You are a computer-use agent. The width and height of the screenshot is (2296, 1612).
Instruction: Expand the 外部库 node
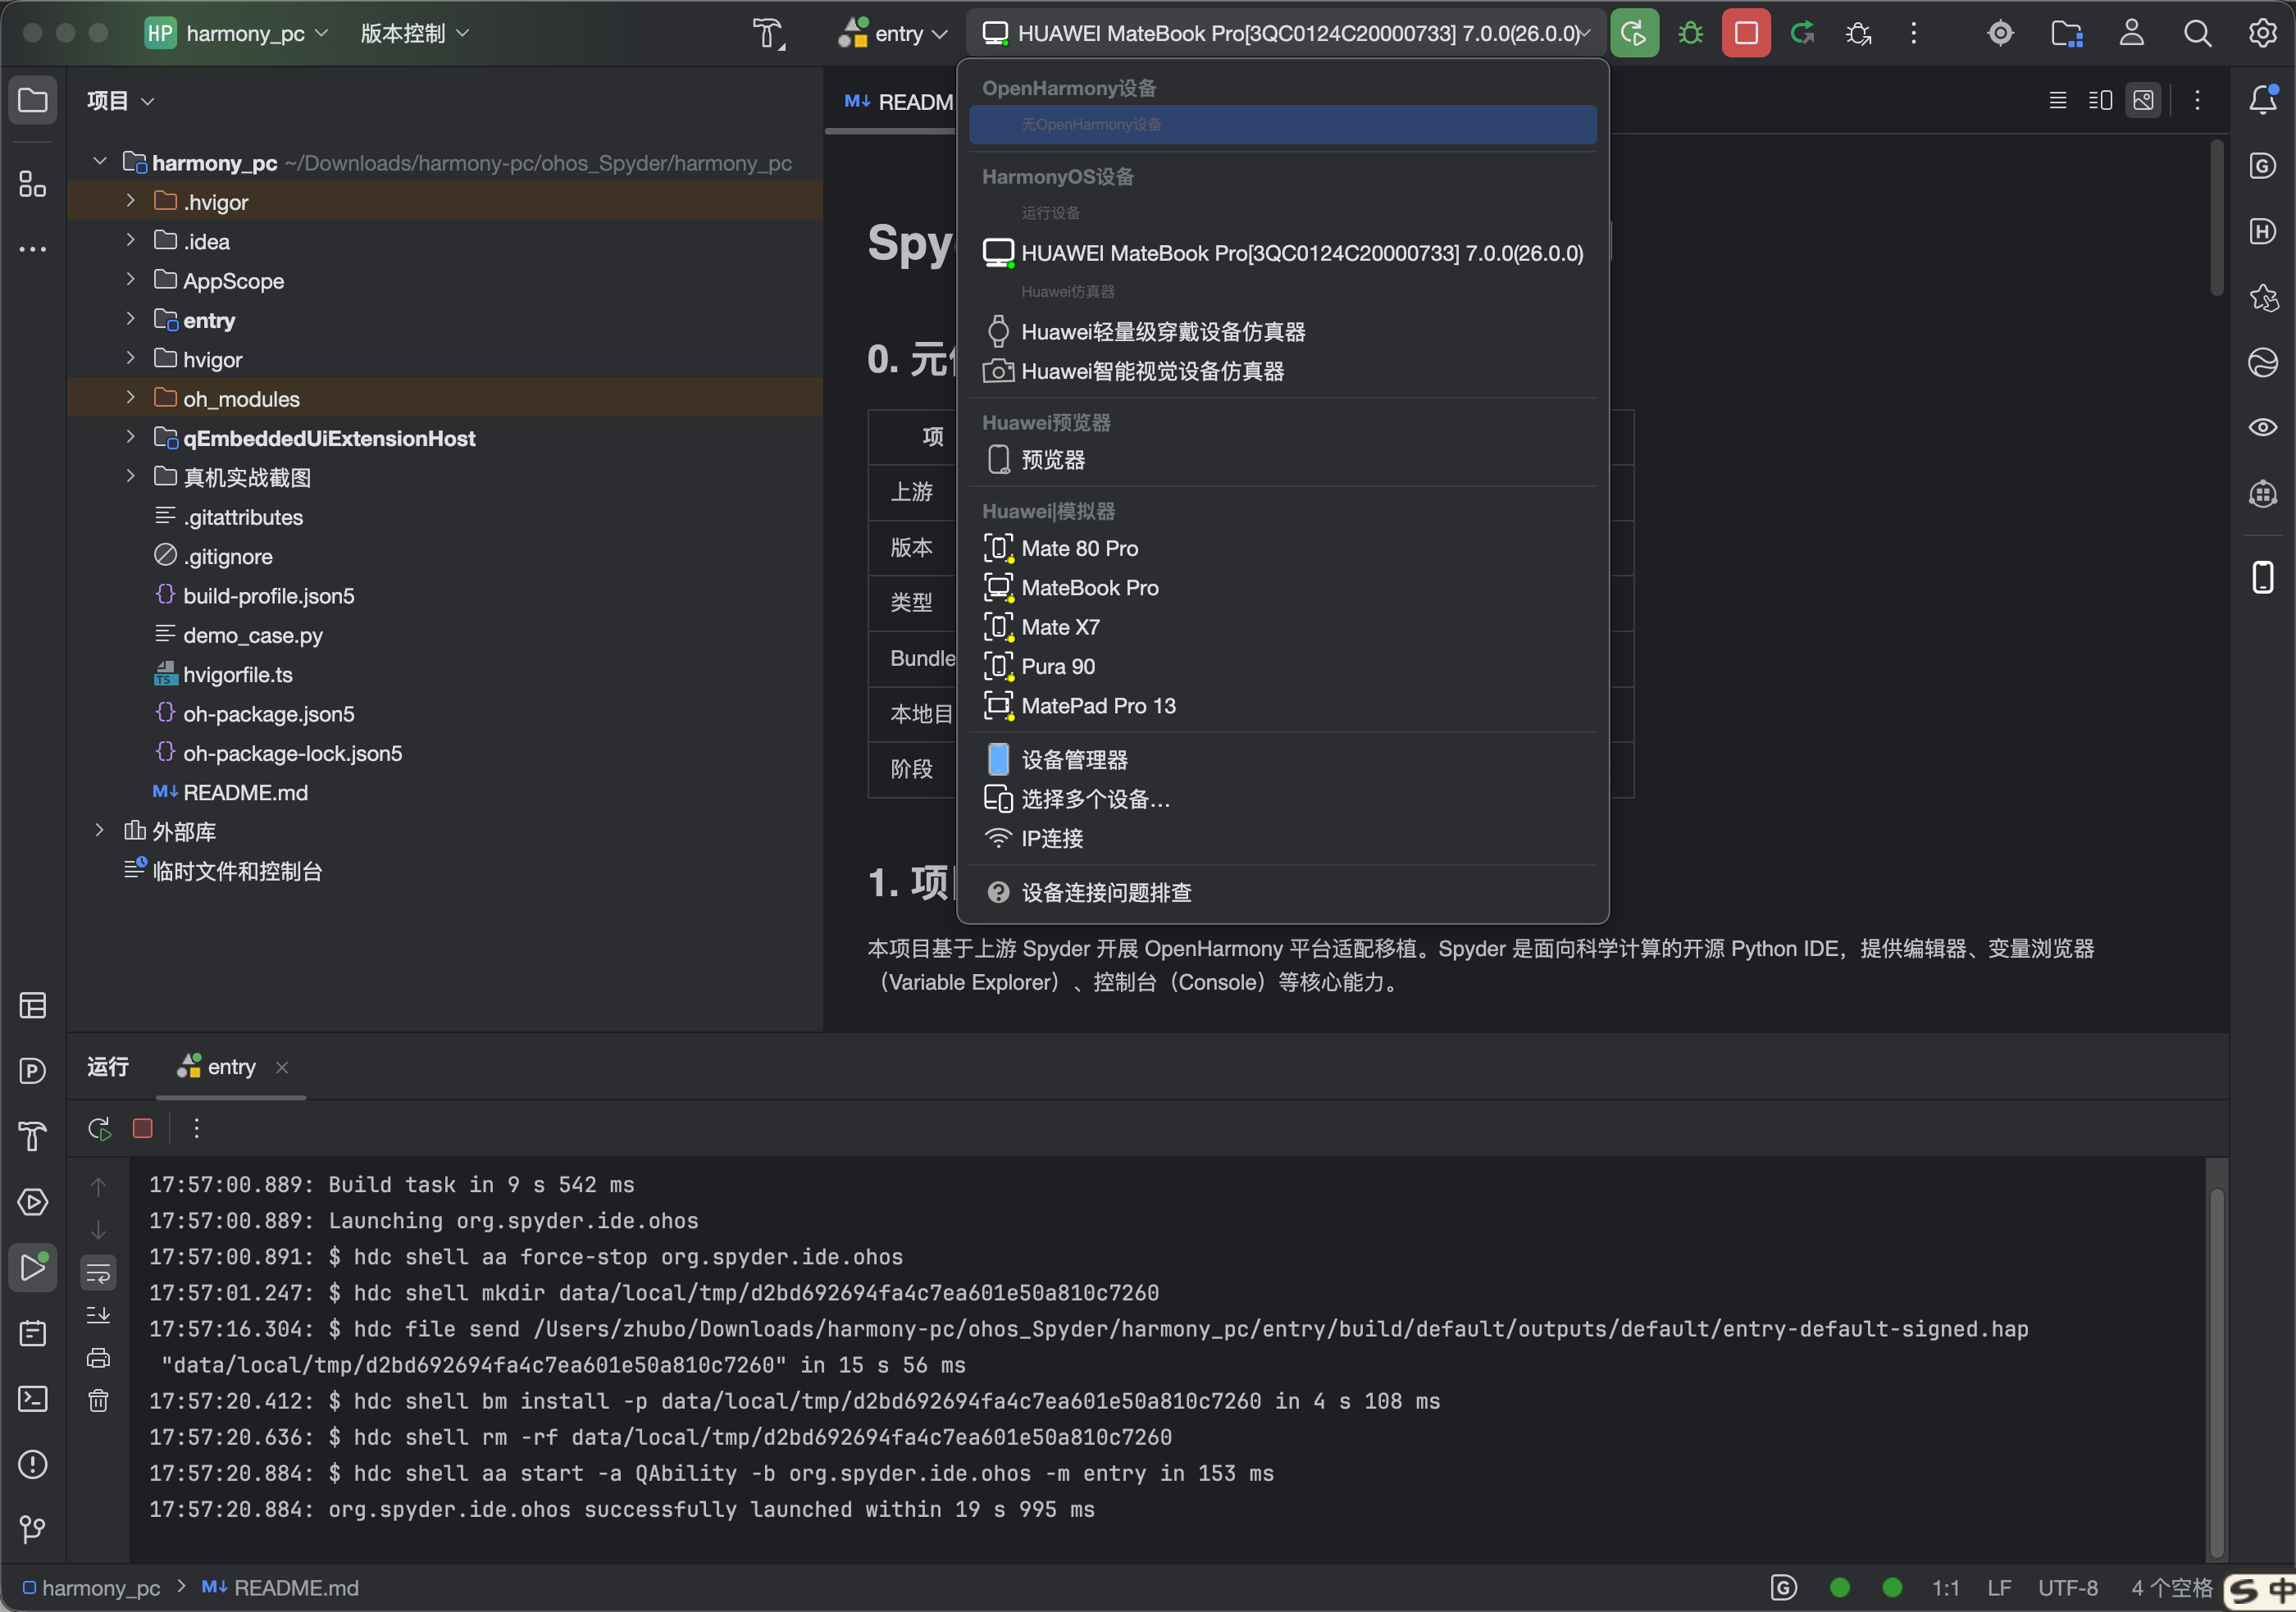click(99, 831)
